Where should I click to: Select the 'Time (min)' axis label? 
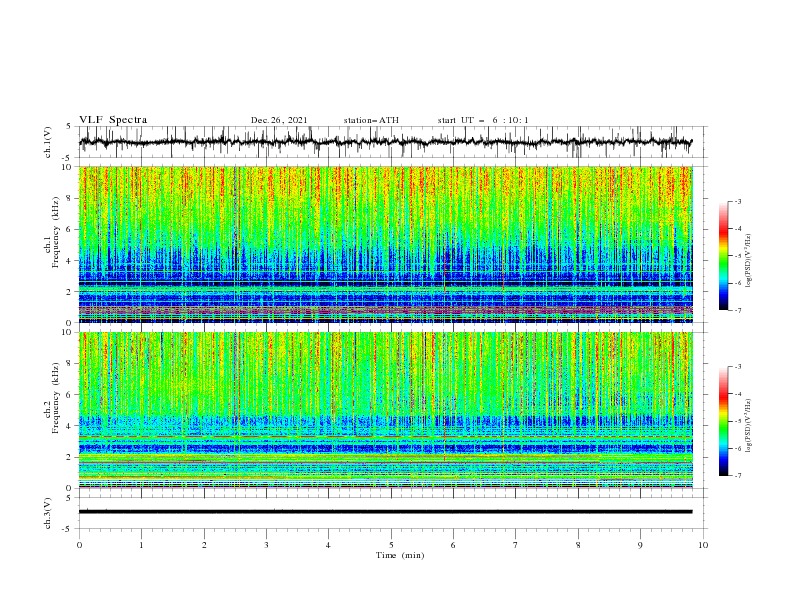tap(400, 555)
